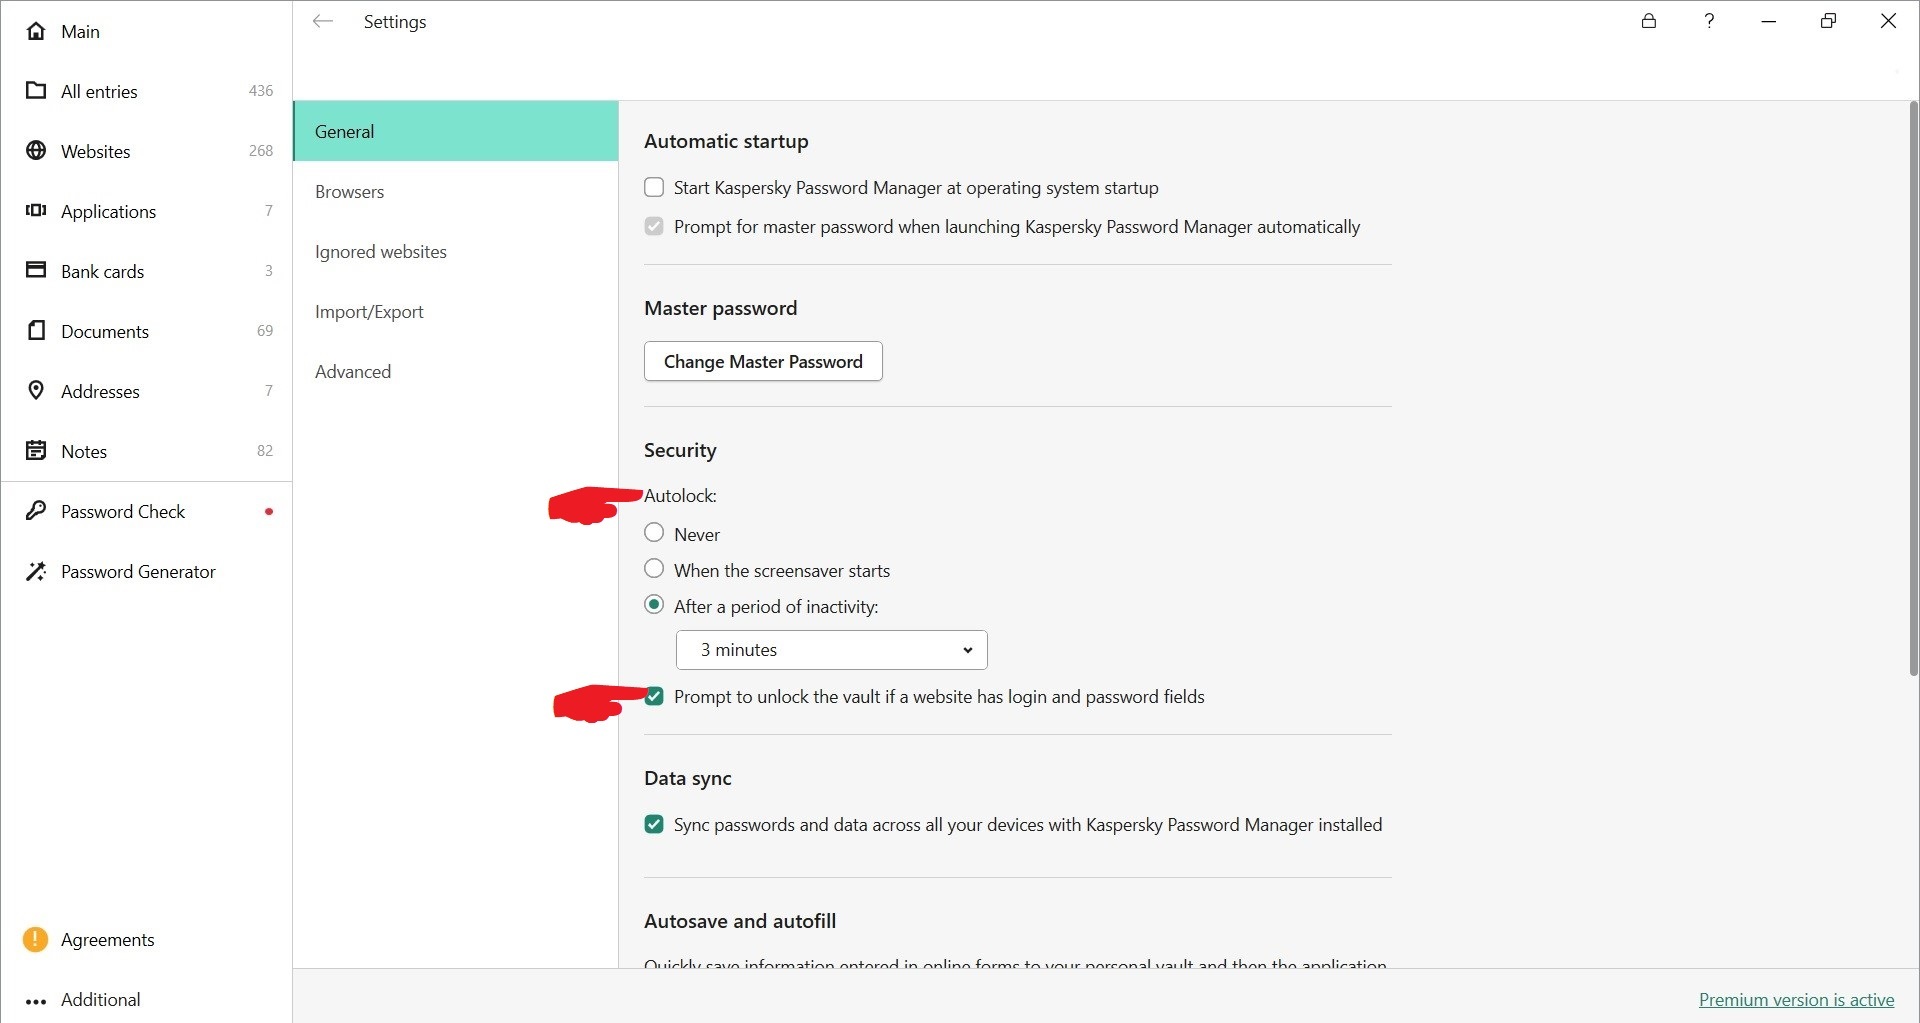This screenshot has width=1920, height=1023.
Task: Select the Never autolock option
Action: tap(654, 533)
